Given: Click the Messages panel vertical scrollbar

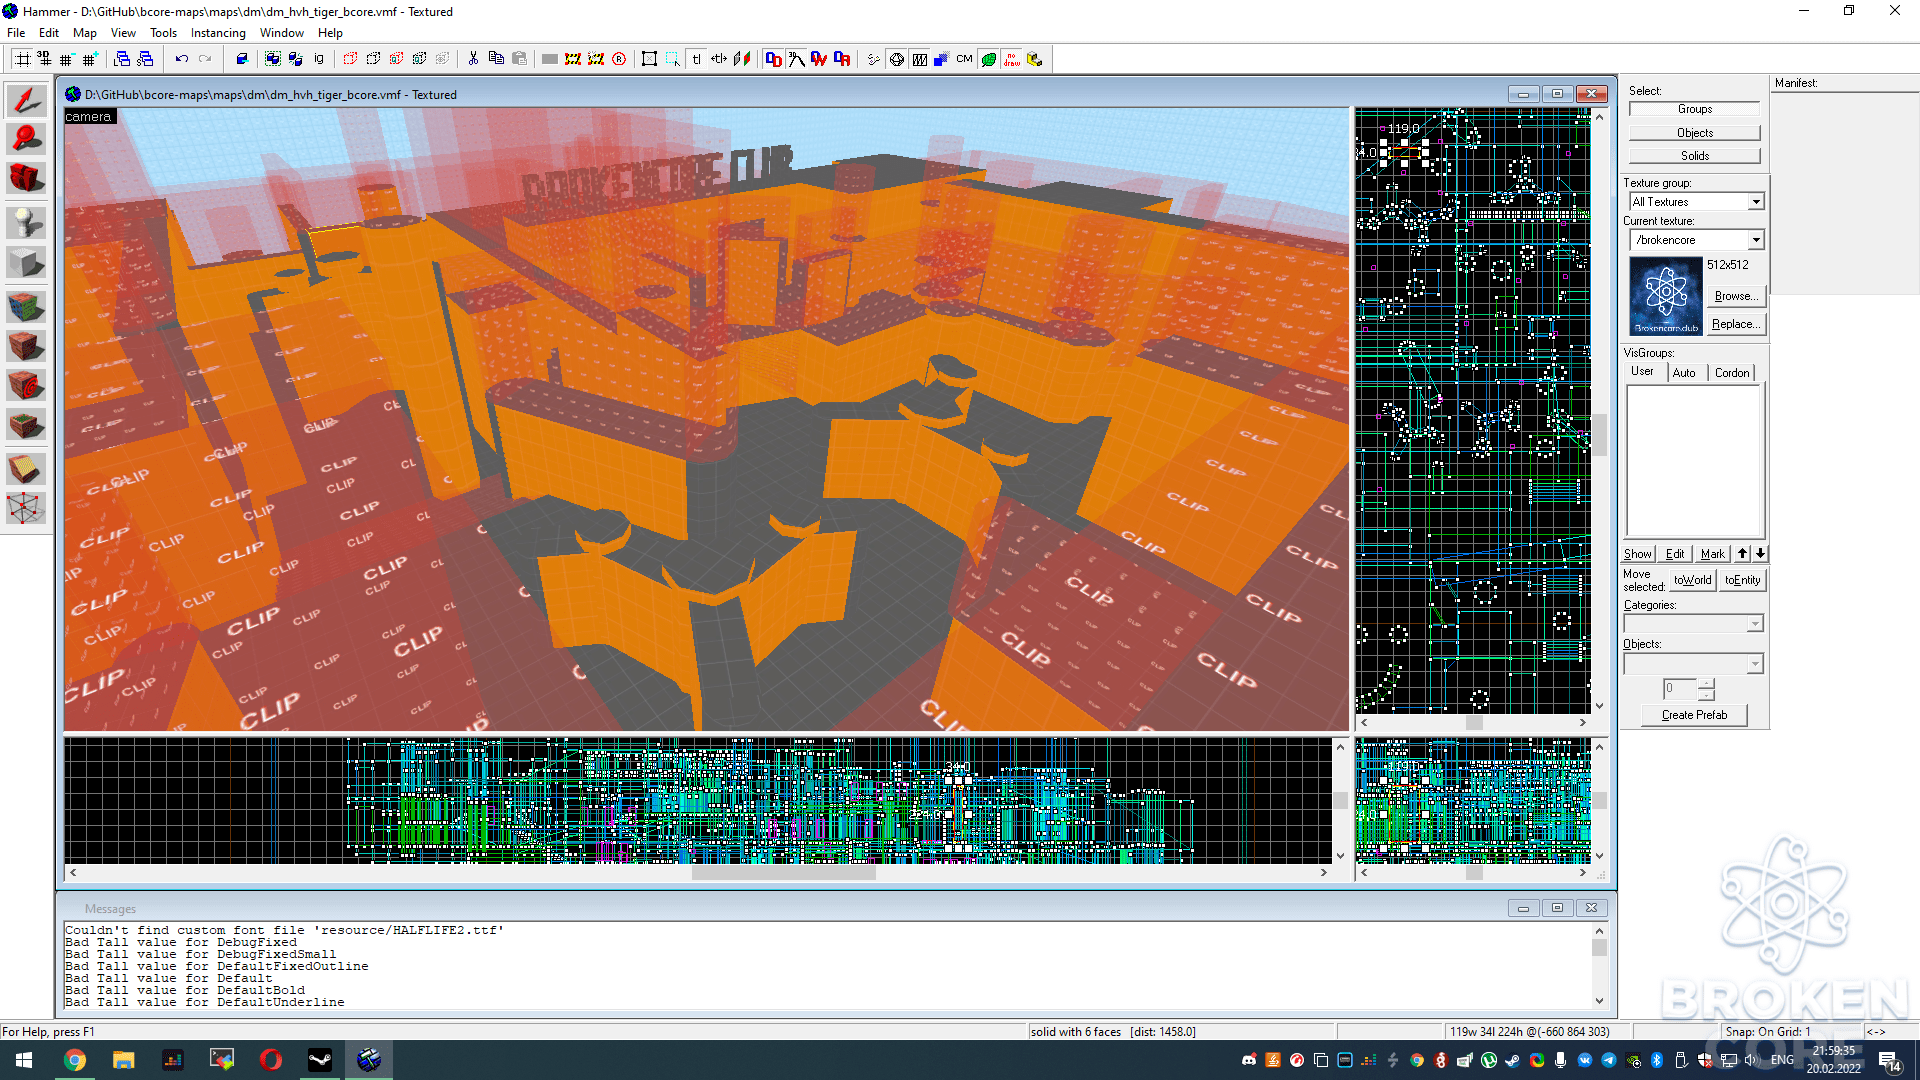Looking at the screenshot, I should [x=1599, y=966].
